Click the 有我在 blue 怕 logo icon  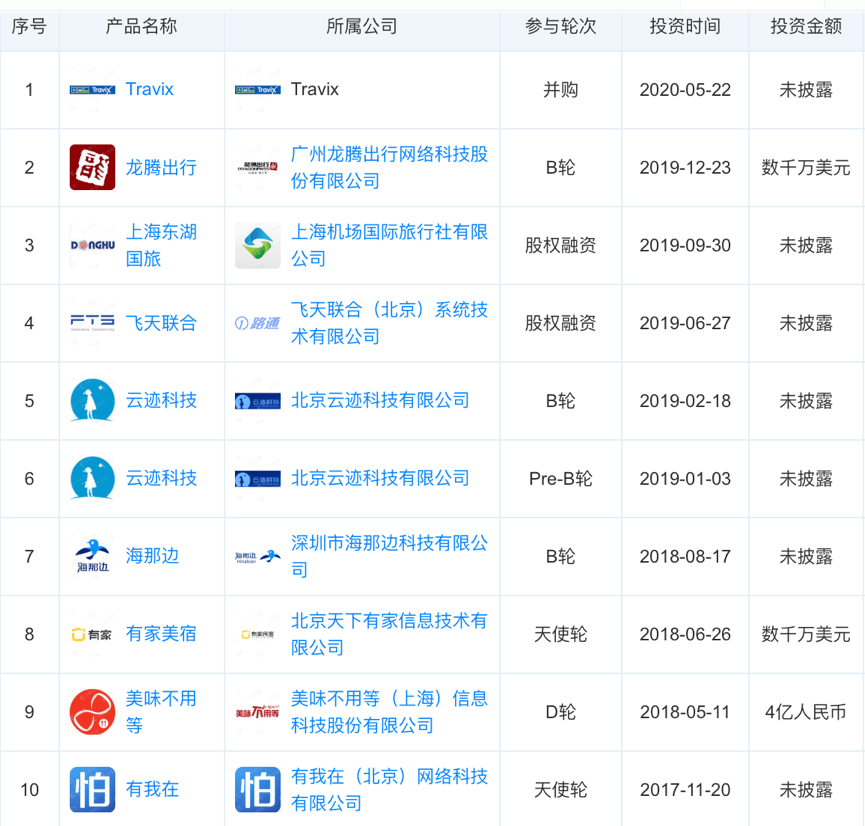[x=92, y=789]
